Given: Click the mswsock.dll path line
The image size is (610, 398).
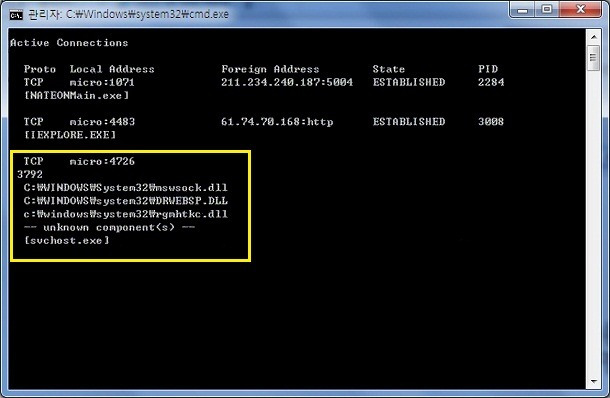Looking at the screenshot, I should (126, 188).
